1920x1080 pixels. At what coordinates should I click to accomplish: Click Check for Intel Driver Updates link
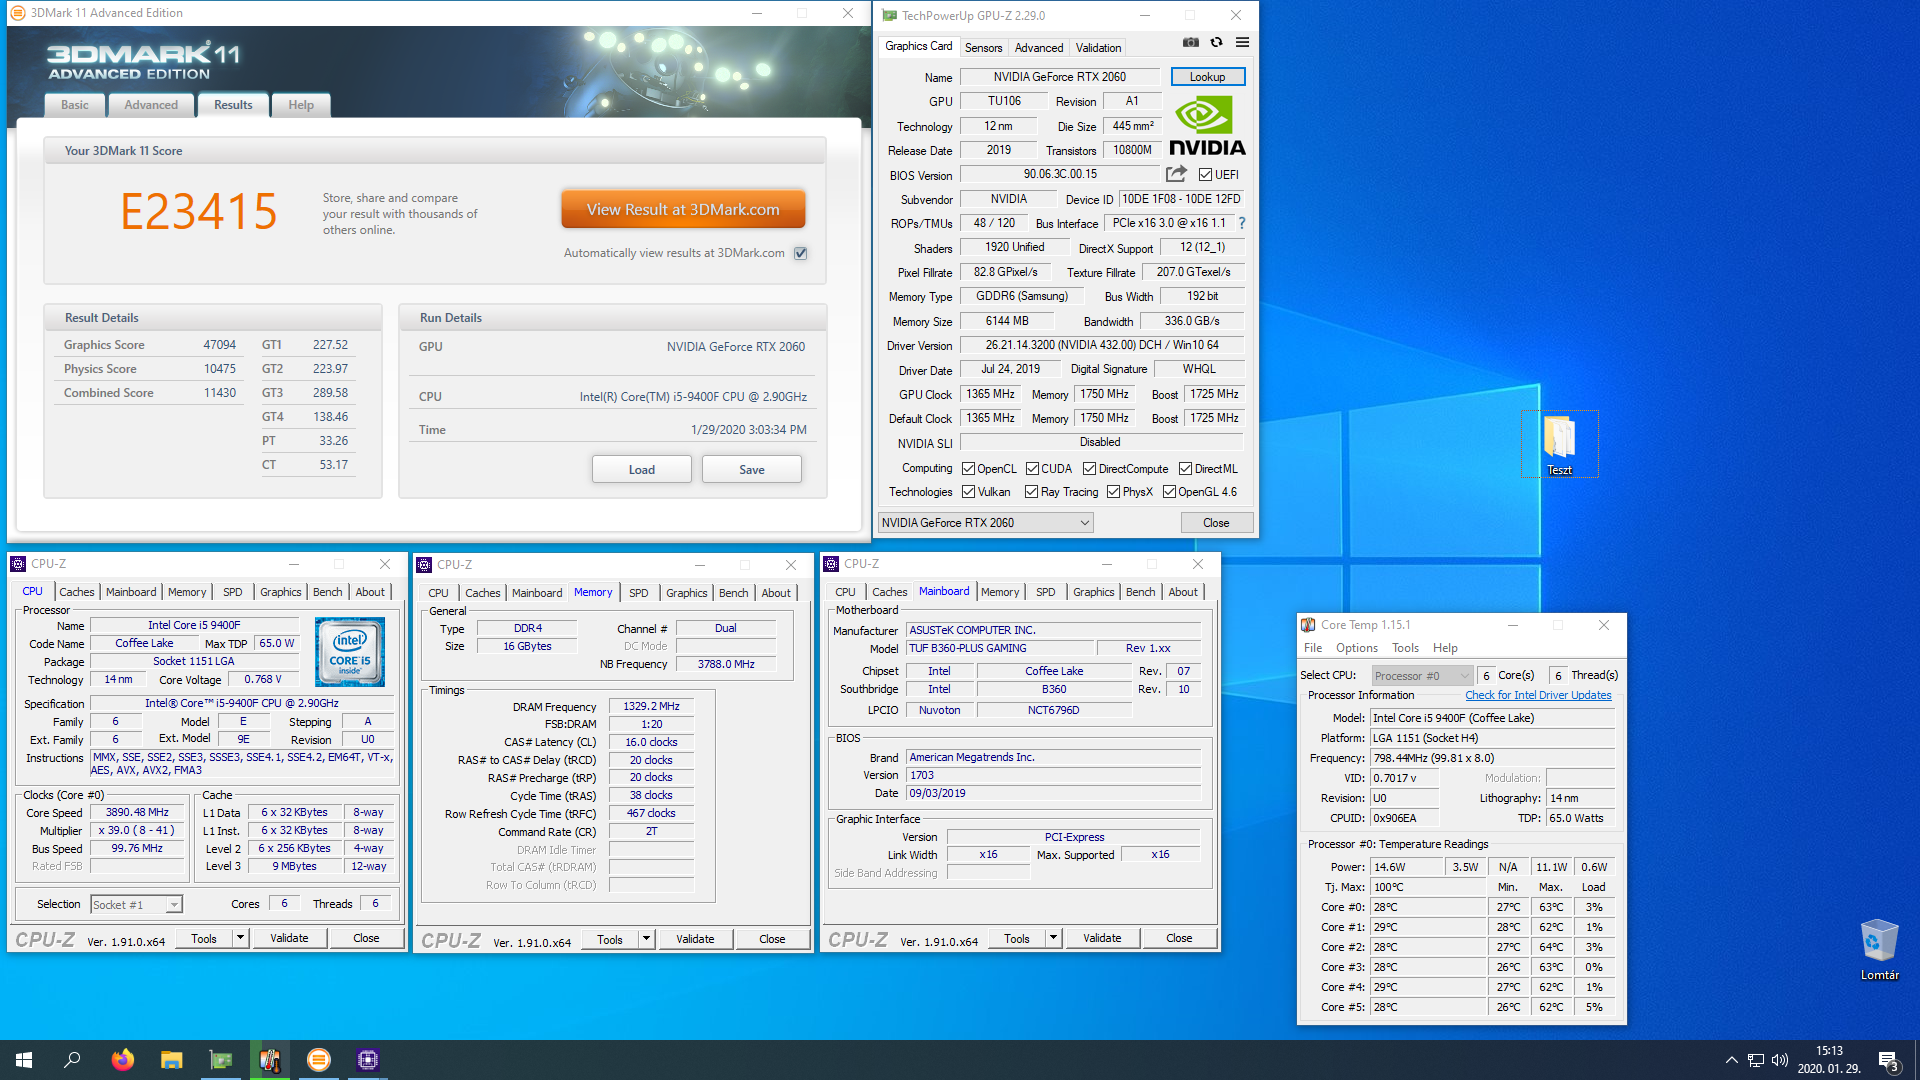(1538, 695)
